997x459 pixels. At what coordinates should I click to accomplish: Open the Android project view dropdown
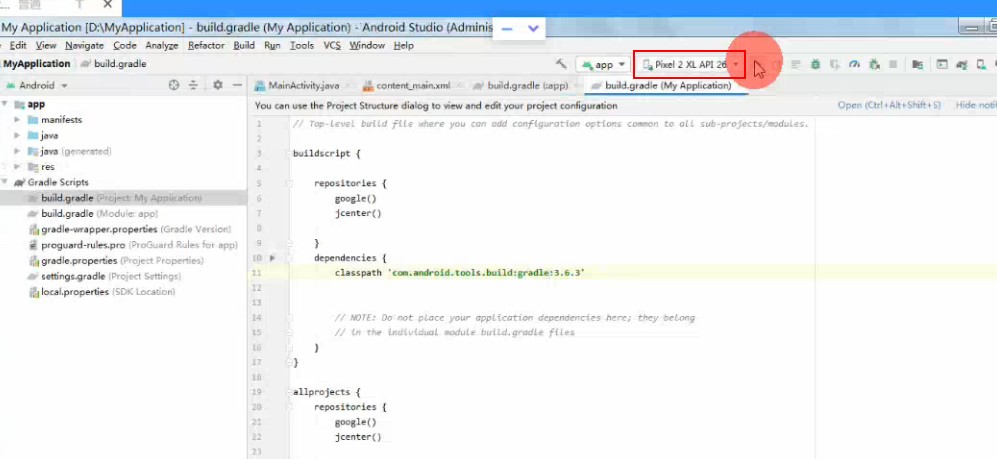click(36, 85)
